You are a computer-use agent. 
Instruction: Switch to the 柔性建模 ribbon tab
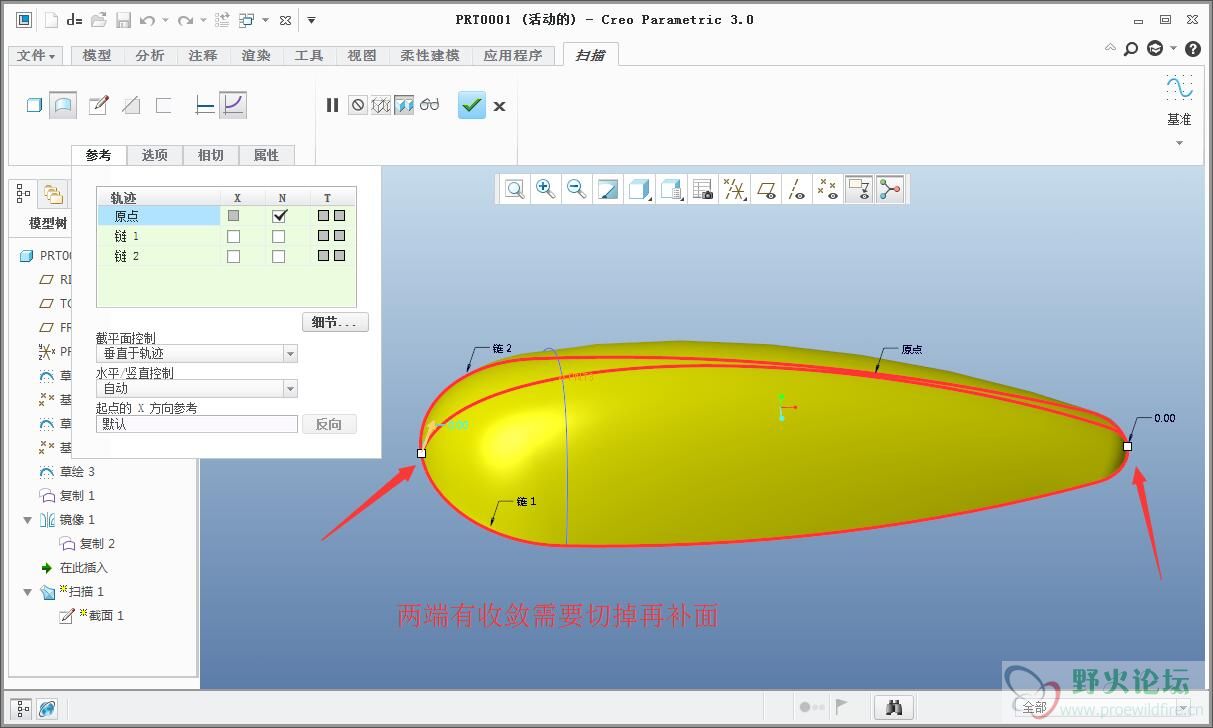point(430,56)
